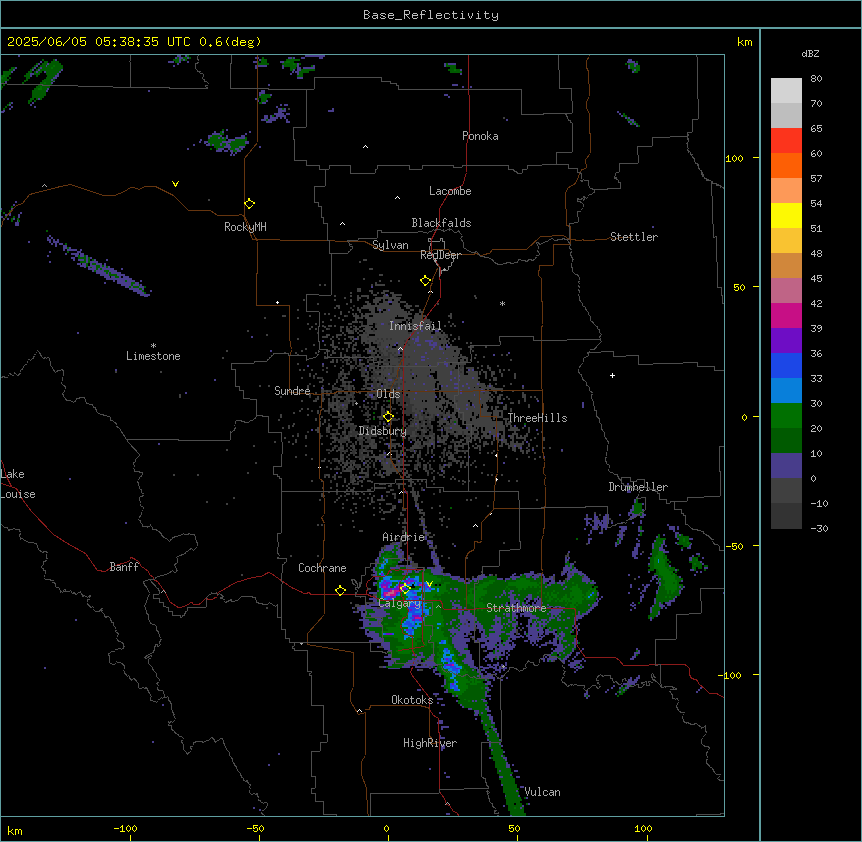Screen dimensions: 862x842
Task: Select the yellow diamond marker over Calgary
Action: coord(405,589)
